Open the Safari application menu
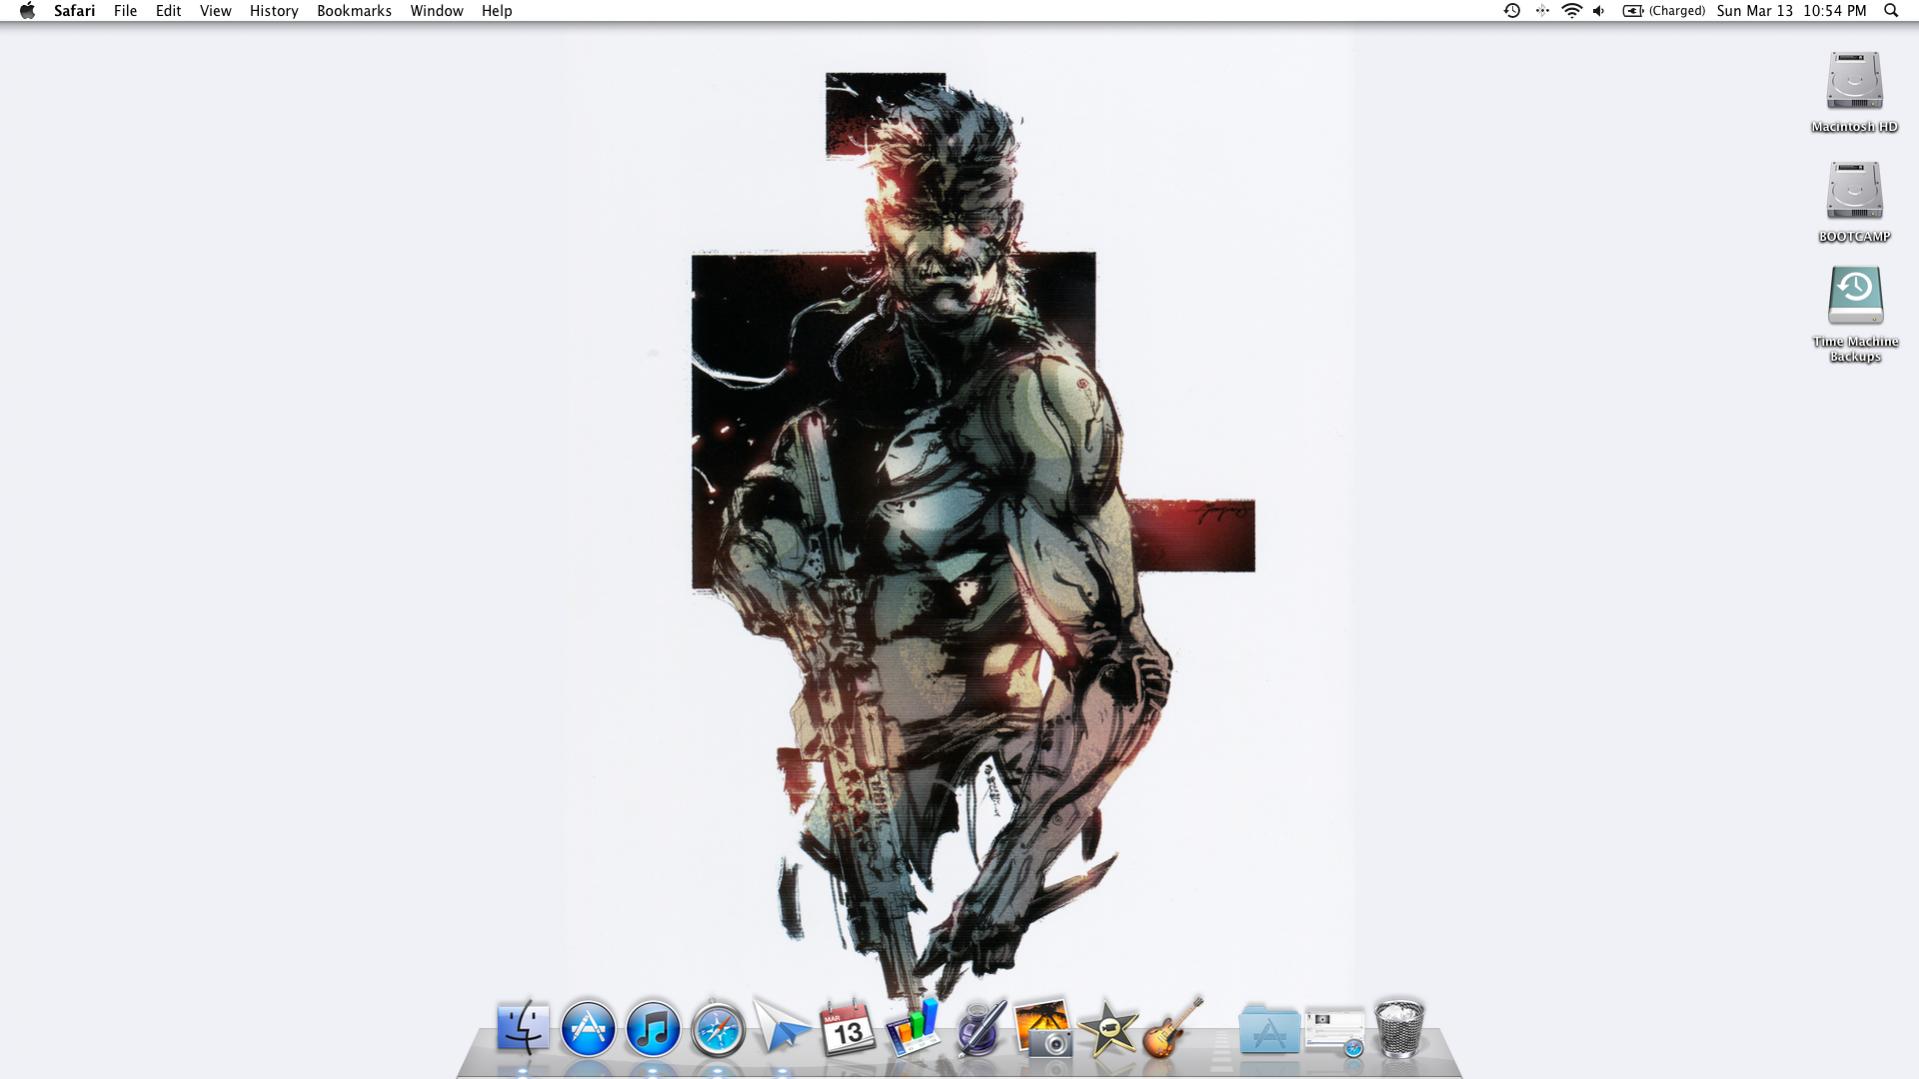The image size is (1919, 1079). click(74, 11)
